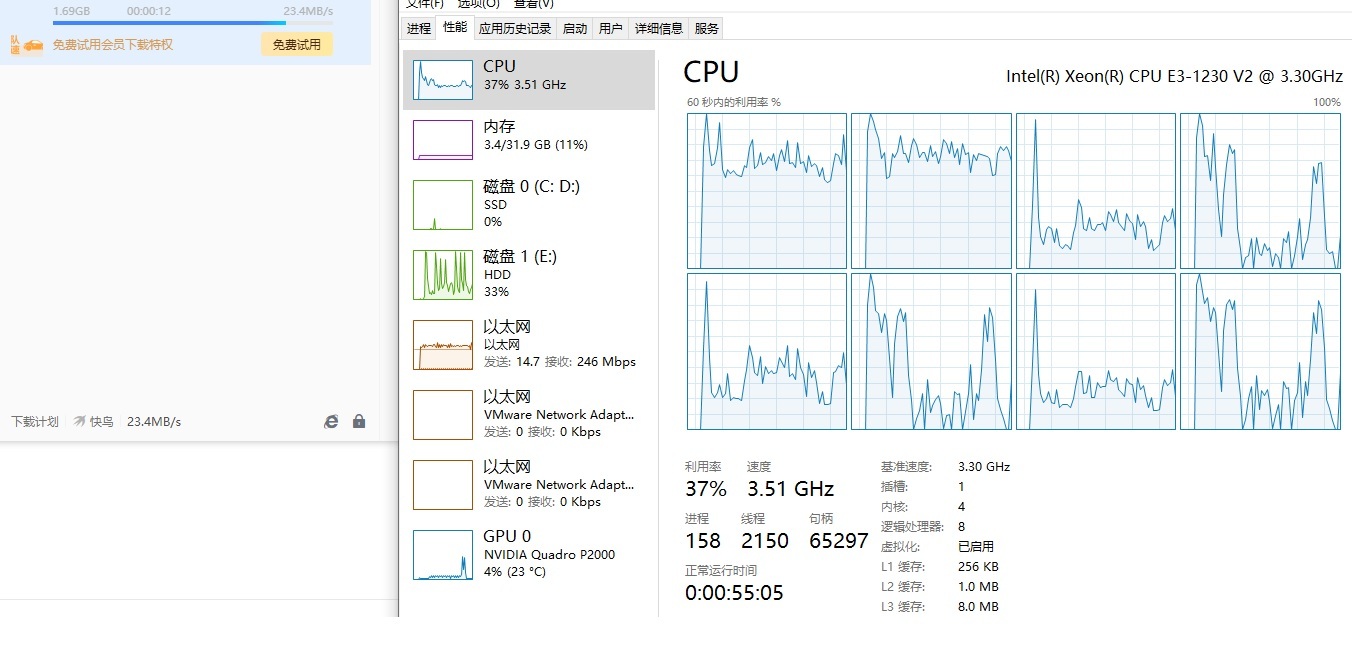
Task: Open the 内存 memory usage panel
Action: pyautogui.click(x=443, y=140)
